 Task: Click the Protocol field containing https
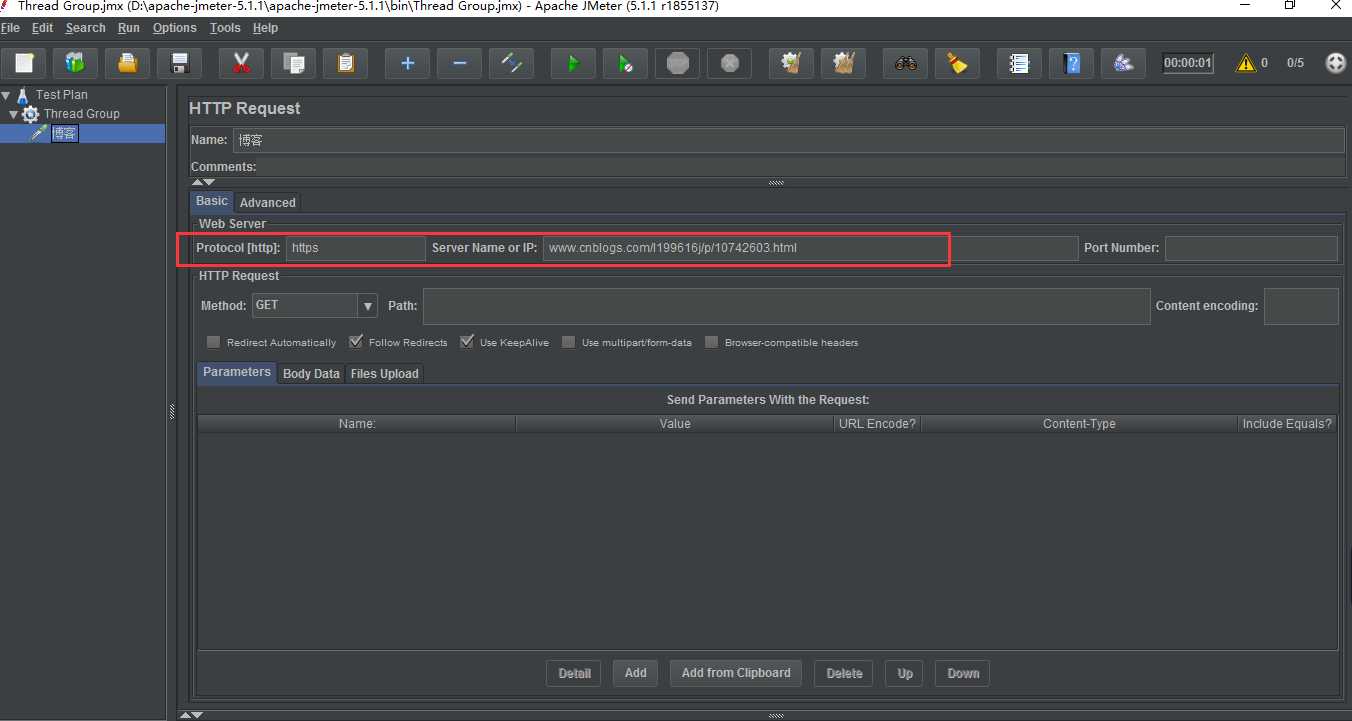[x=356, y=248]
